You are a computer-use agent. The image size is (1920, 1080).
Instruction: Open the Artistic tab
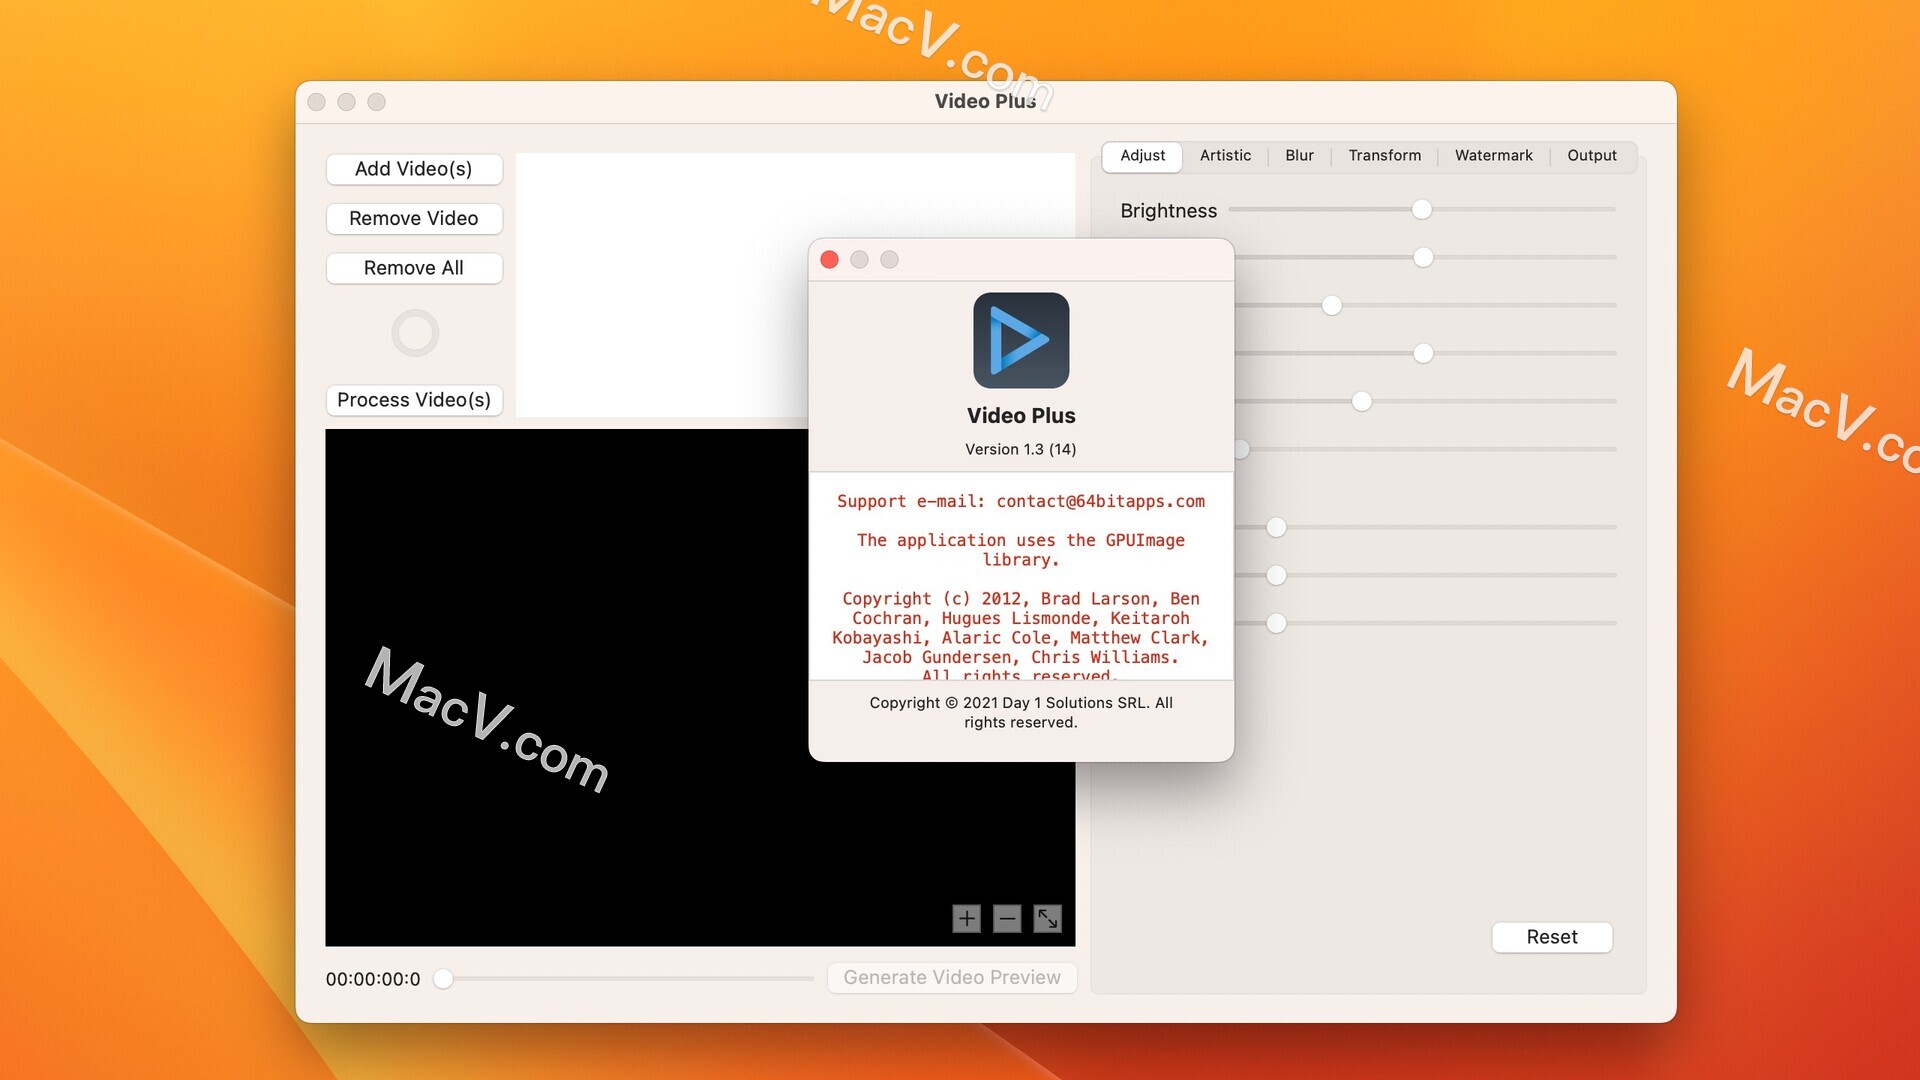tap(1225, 156)
